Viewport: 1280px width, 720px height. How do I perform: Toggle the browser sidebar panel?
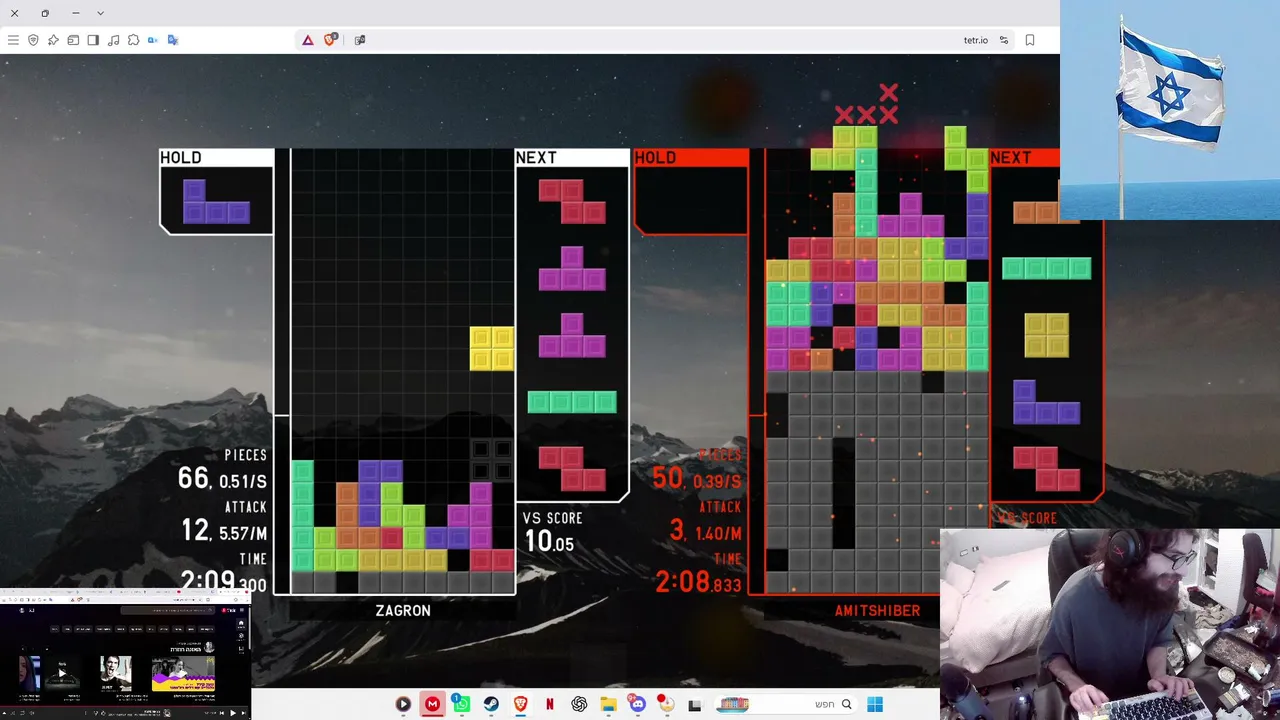click(93, 40)
